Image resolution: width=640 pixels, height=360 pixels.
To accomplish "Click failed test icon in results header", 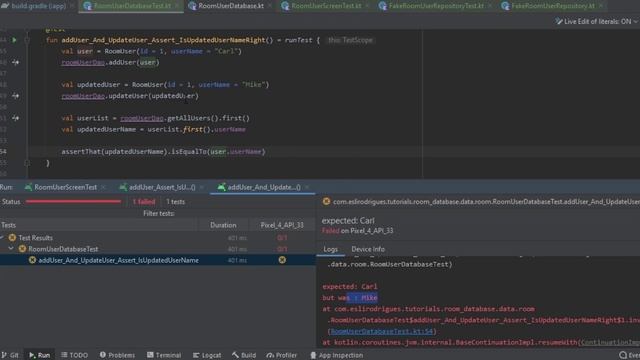I will (x=326, y=201).
